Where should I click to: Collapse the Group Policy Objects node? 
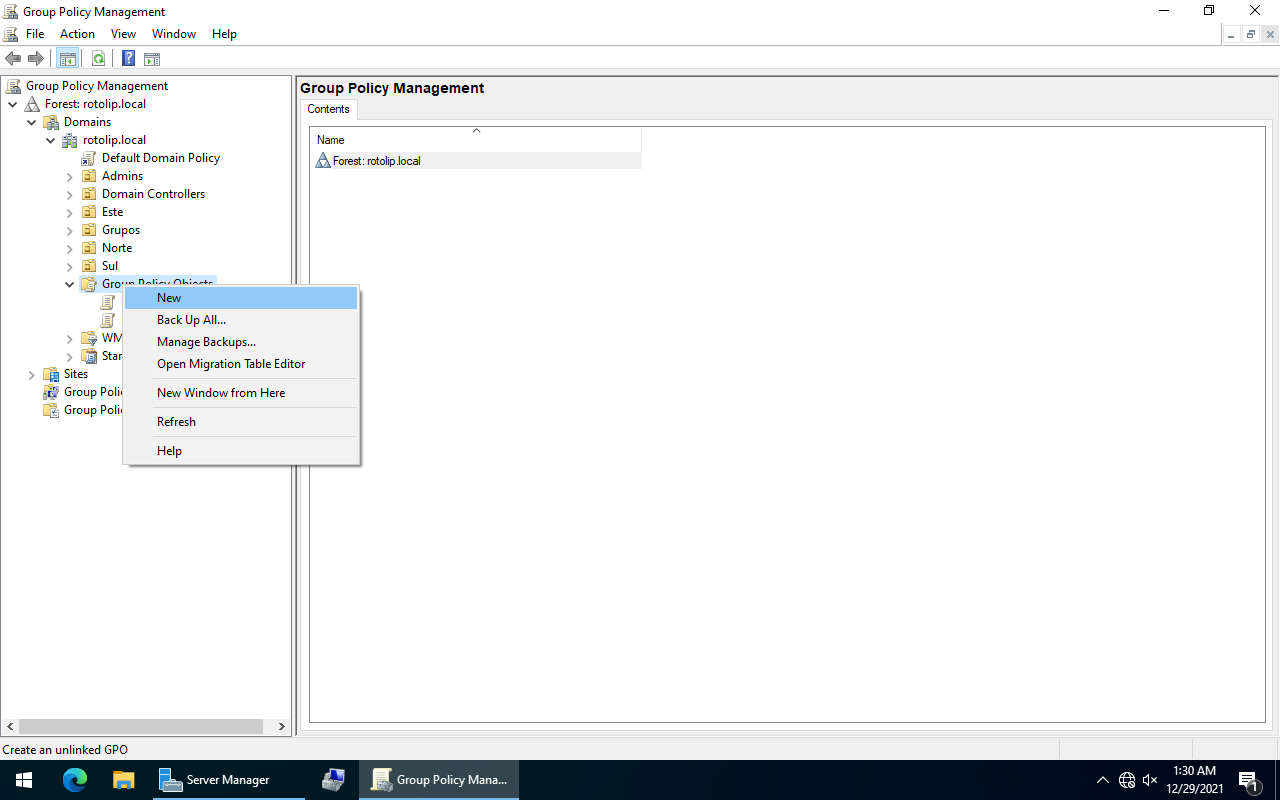click(x=70, y=285)
